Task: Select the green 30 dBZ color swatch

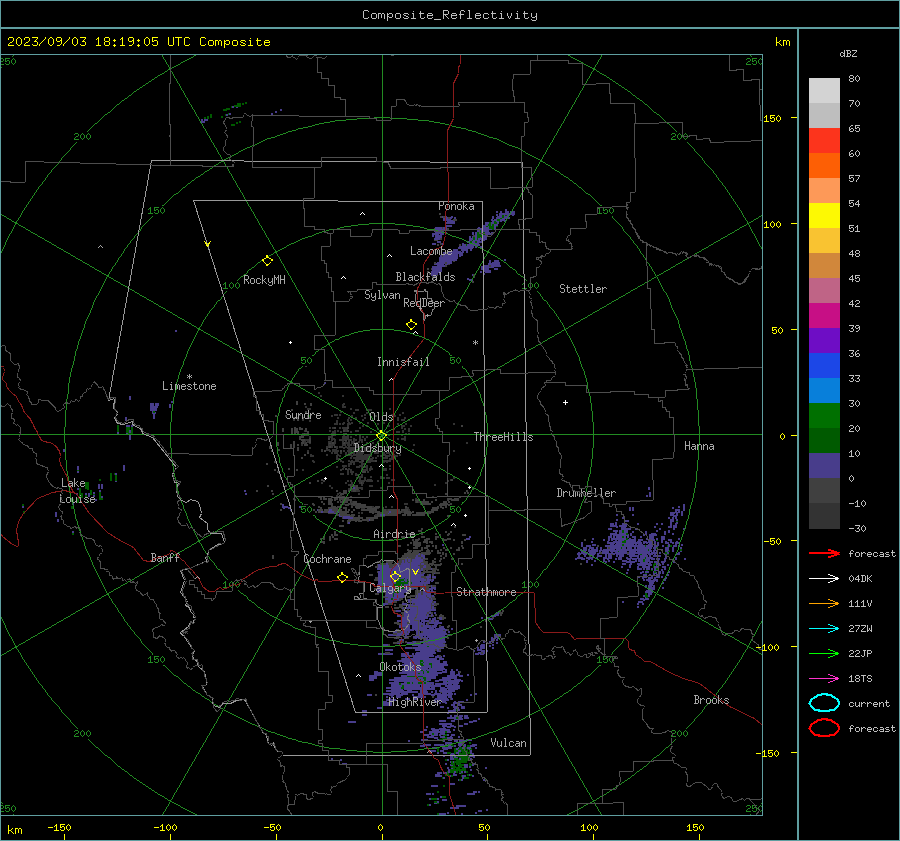Action: (x=824, y=415)
